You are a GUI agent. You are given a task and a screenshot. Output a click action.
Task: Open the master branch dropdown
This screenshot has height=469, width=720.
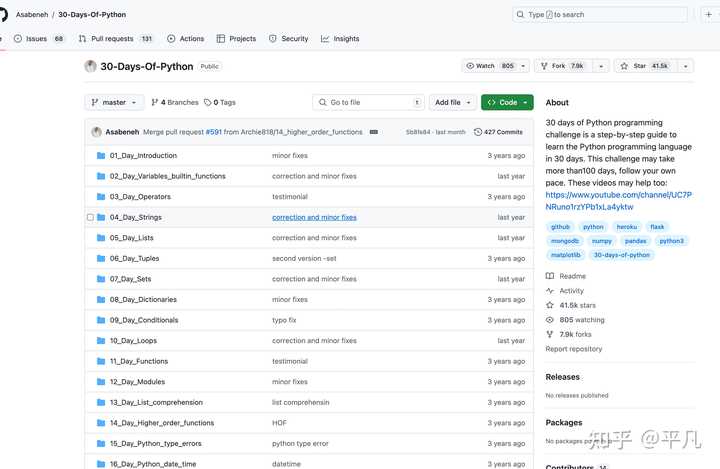114,102
